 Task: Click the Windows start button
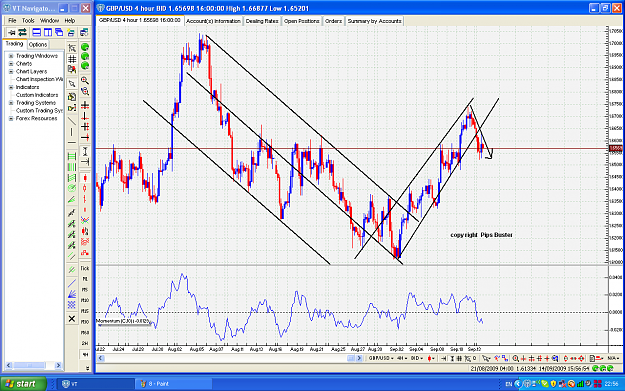pyautogui.click(x=24, y=384)
